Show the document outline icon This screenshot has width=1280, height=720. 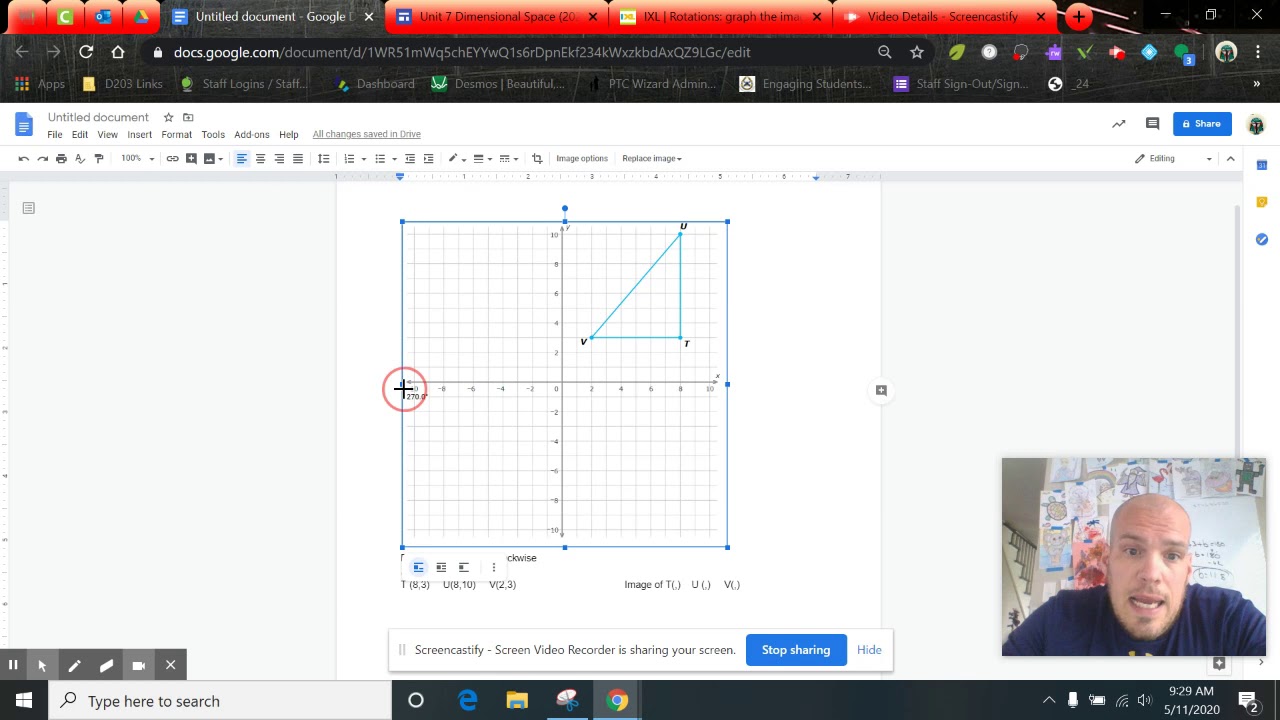28,208
